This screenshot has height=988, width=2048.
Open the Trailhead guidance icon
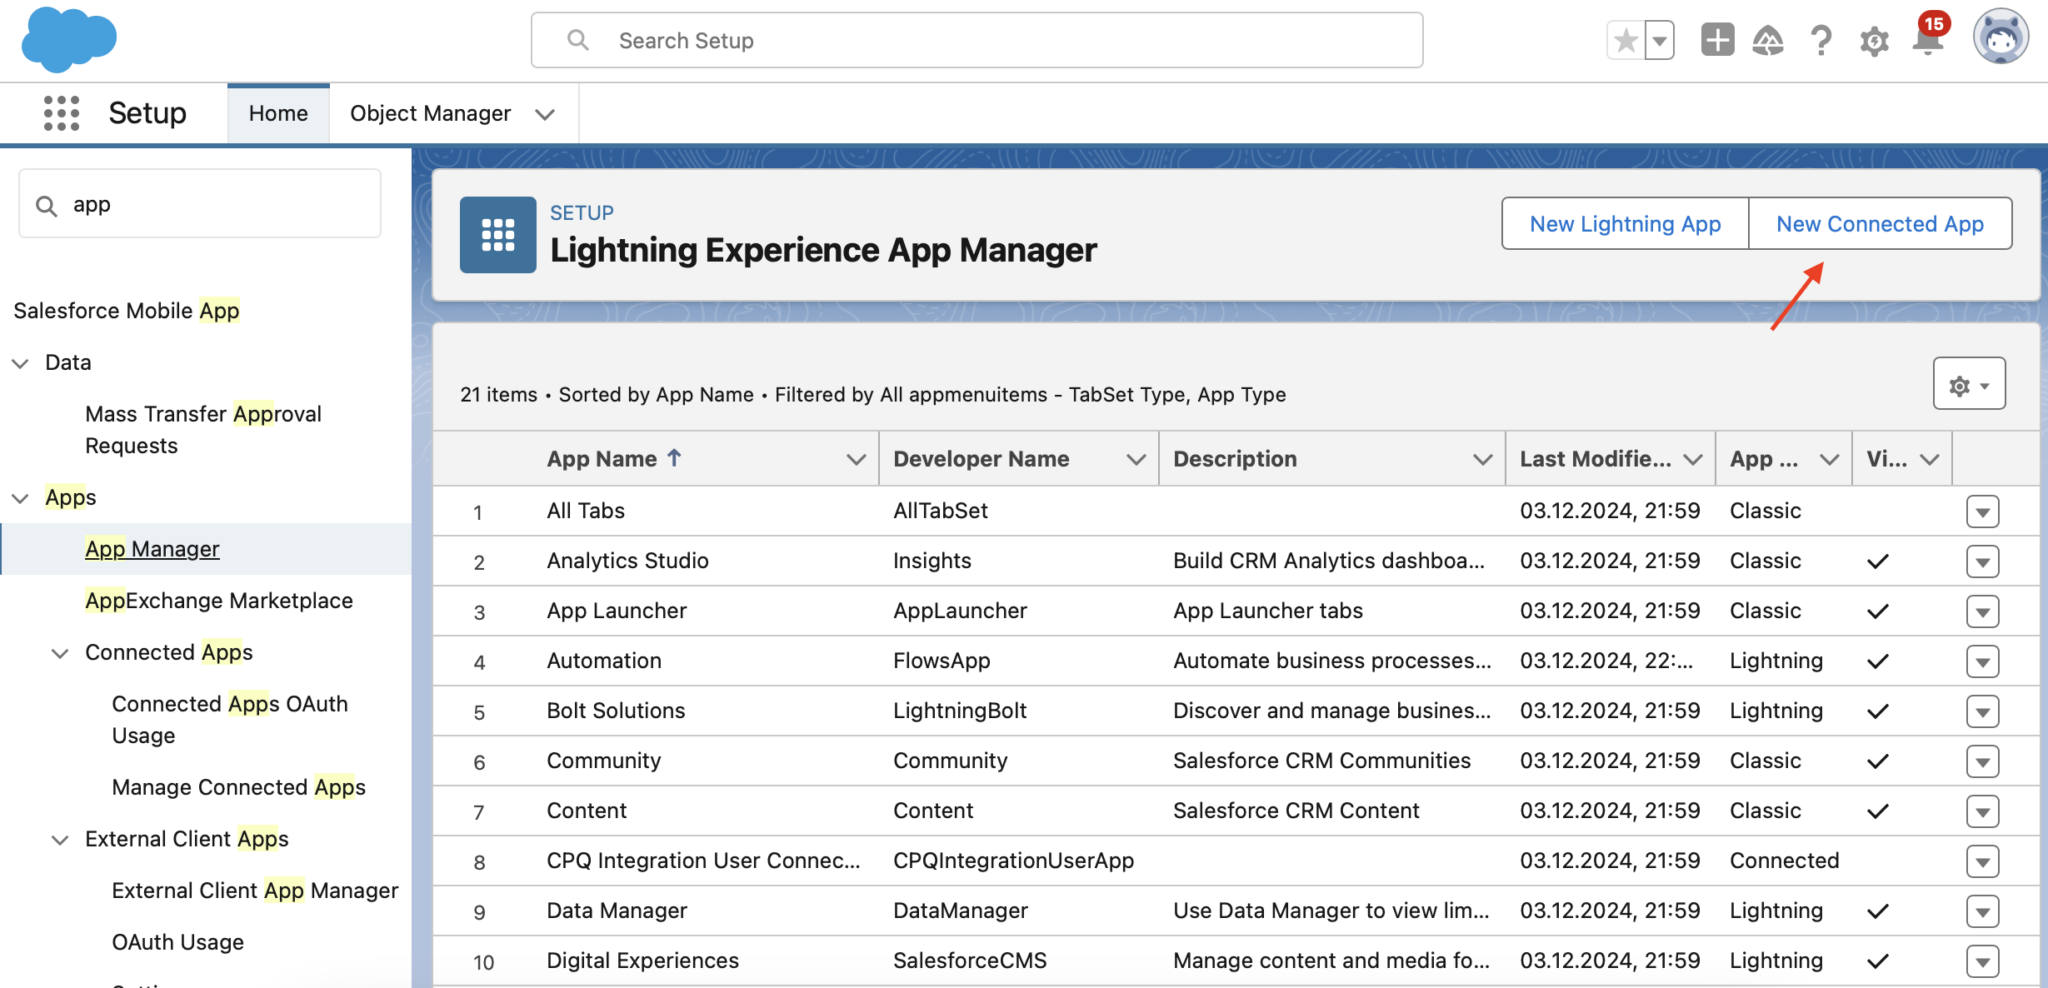coord(1768,40)
